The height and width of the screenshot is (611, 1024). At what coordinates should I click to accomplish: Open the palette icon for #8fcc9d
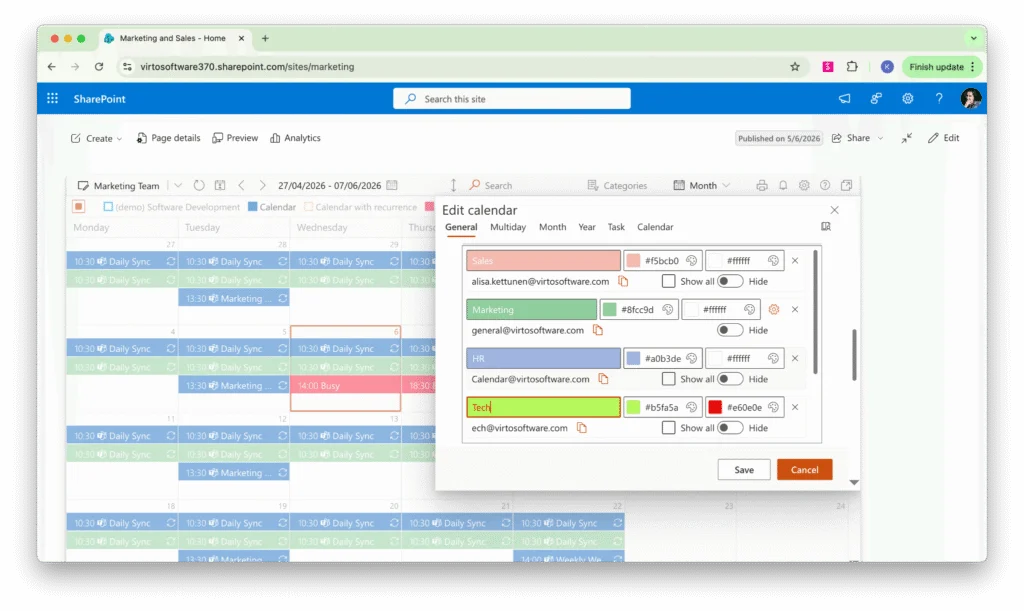pos(667,309)
